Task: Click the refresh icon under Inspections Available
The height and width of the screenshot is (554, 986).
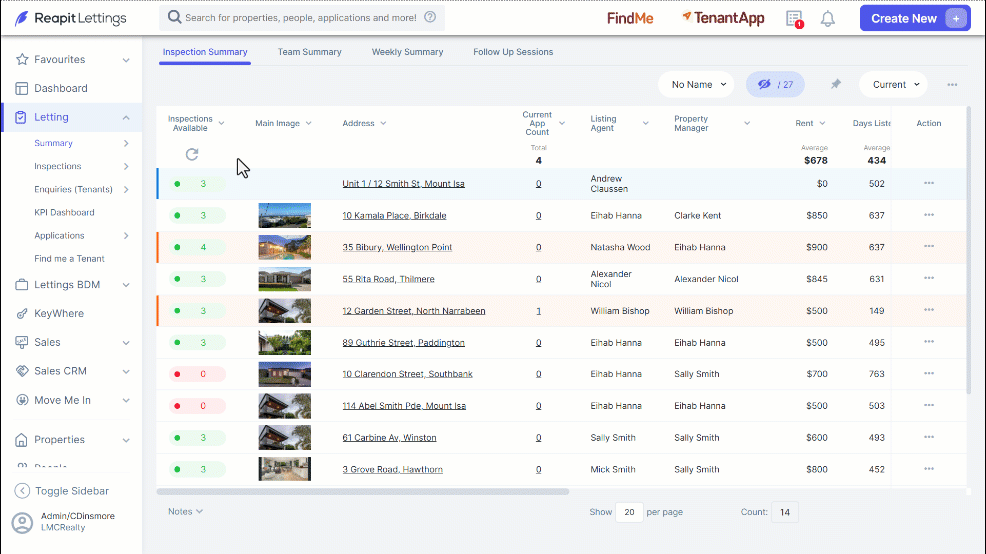Action: click(192, 154)
